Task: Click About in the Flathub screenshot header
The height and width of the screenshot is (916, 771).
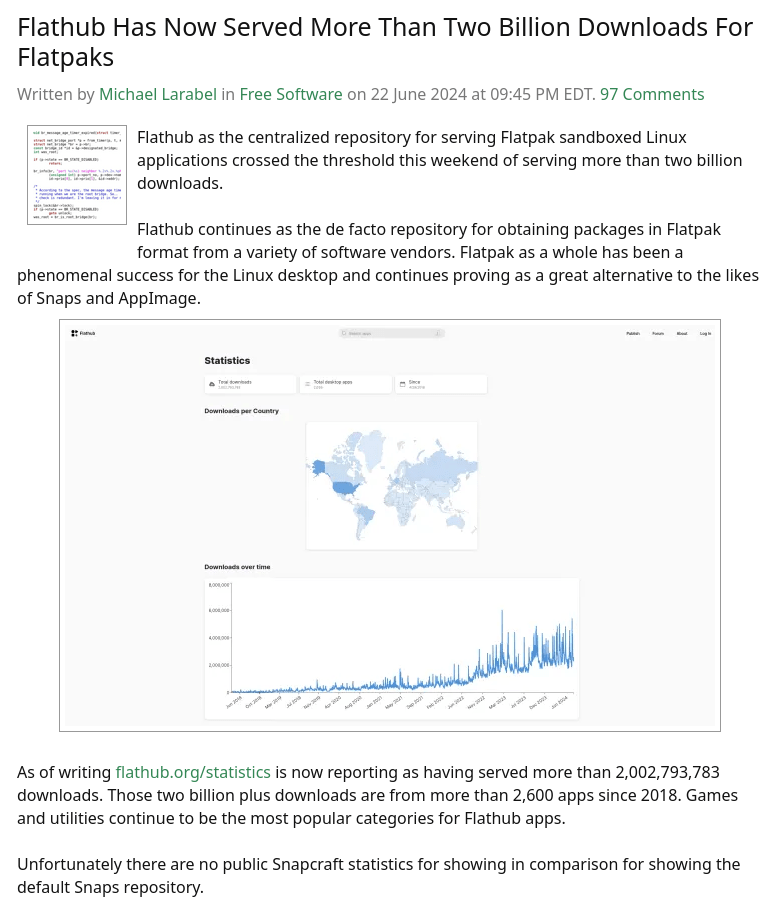Action: (x=682, y=333)
